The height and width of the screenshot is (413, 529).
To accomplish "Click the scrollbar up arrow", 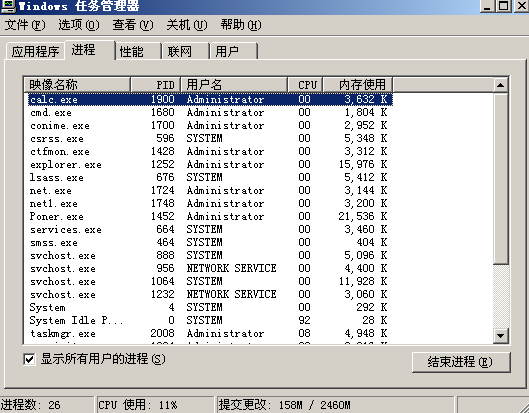I will 500,85.
